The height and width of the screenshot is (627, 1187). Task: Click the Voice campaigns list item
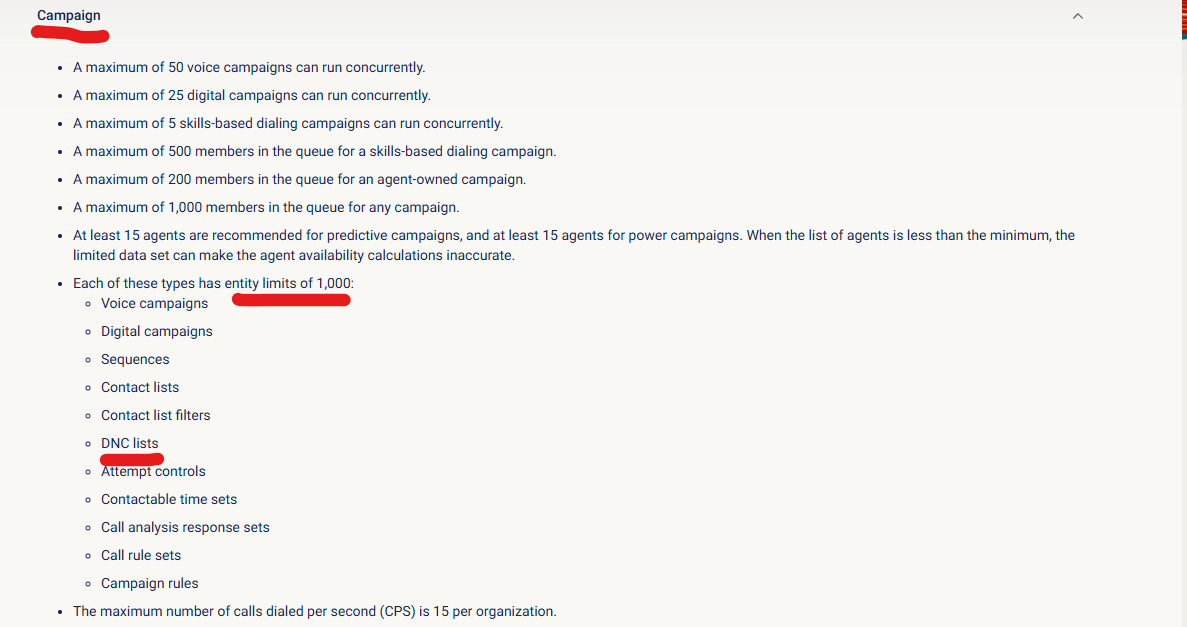point(155,303)
